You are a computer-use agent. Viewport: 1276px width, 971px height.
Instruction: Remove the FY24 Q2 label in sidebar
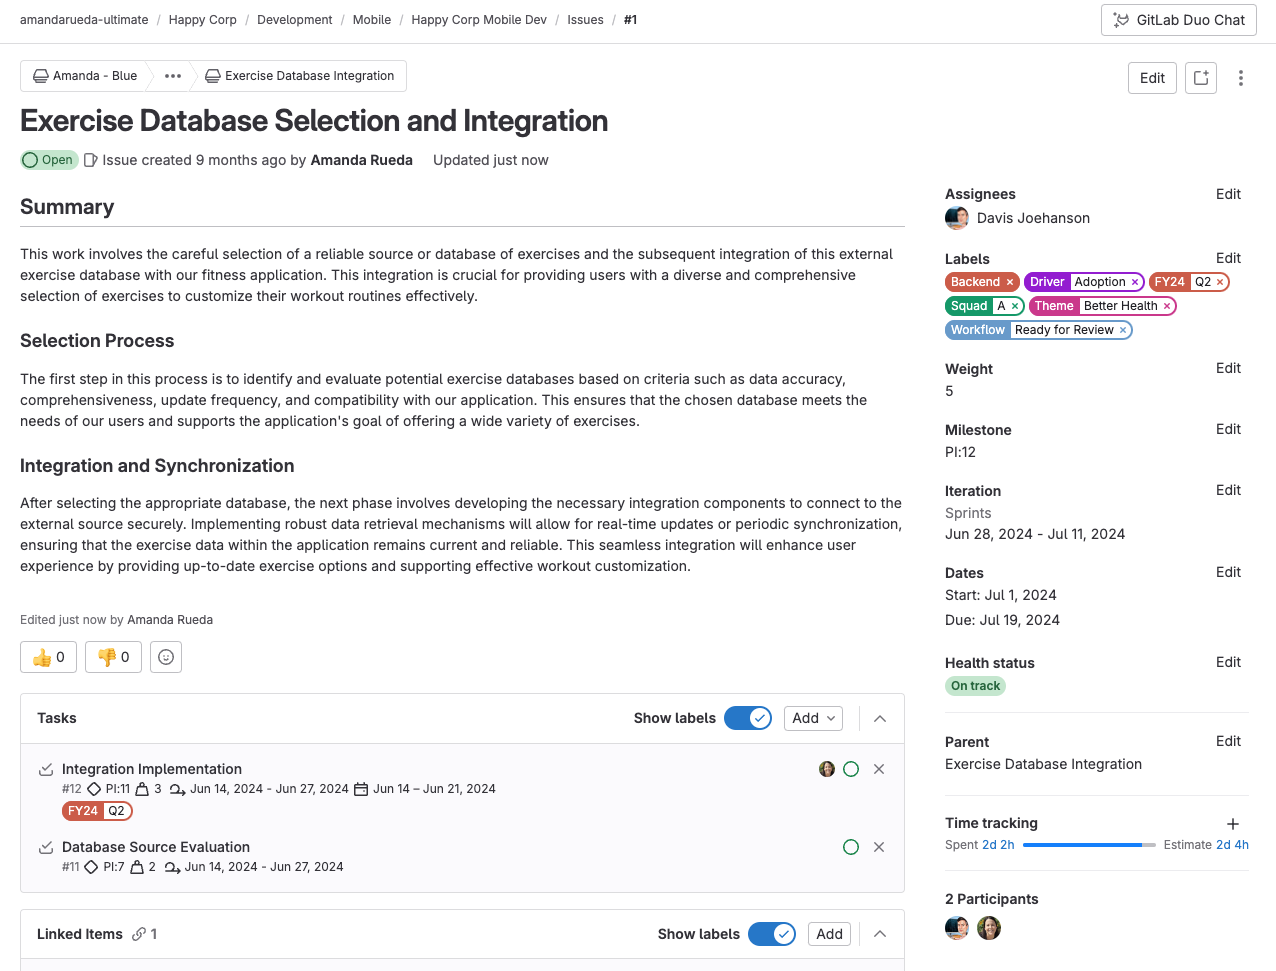[x=1220, y=282]
